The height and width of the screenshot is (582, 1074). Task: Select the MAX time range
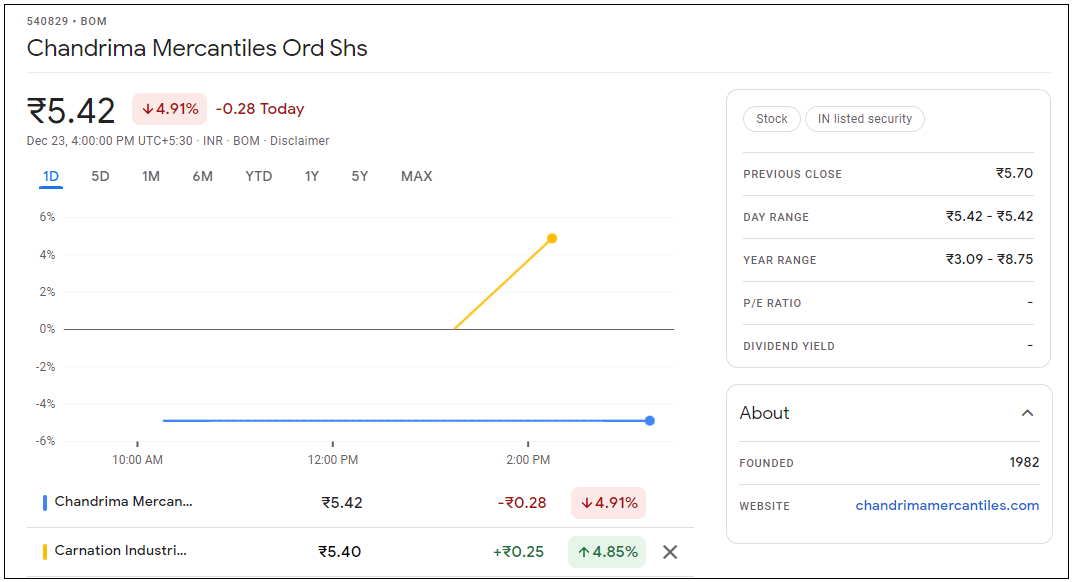417,177
